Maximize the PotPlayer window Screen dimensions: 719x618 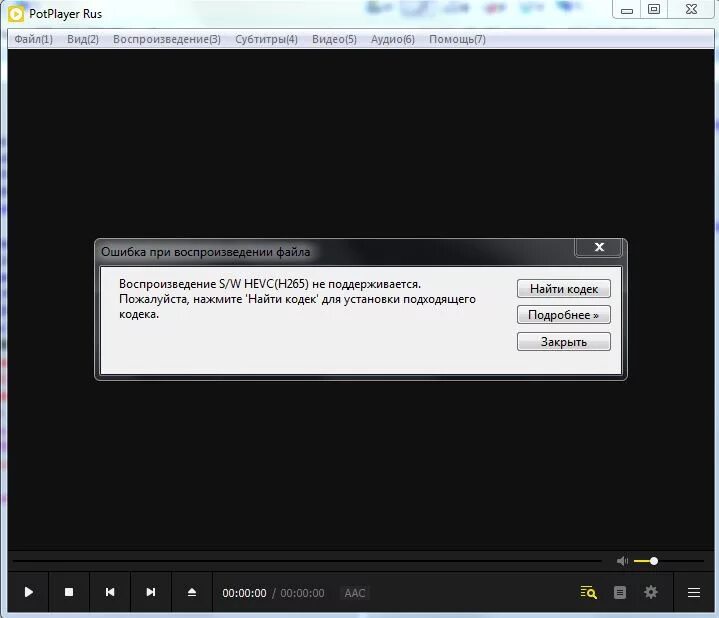pyautogui.click(x=654, y=10)
